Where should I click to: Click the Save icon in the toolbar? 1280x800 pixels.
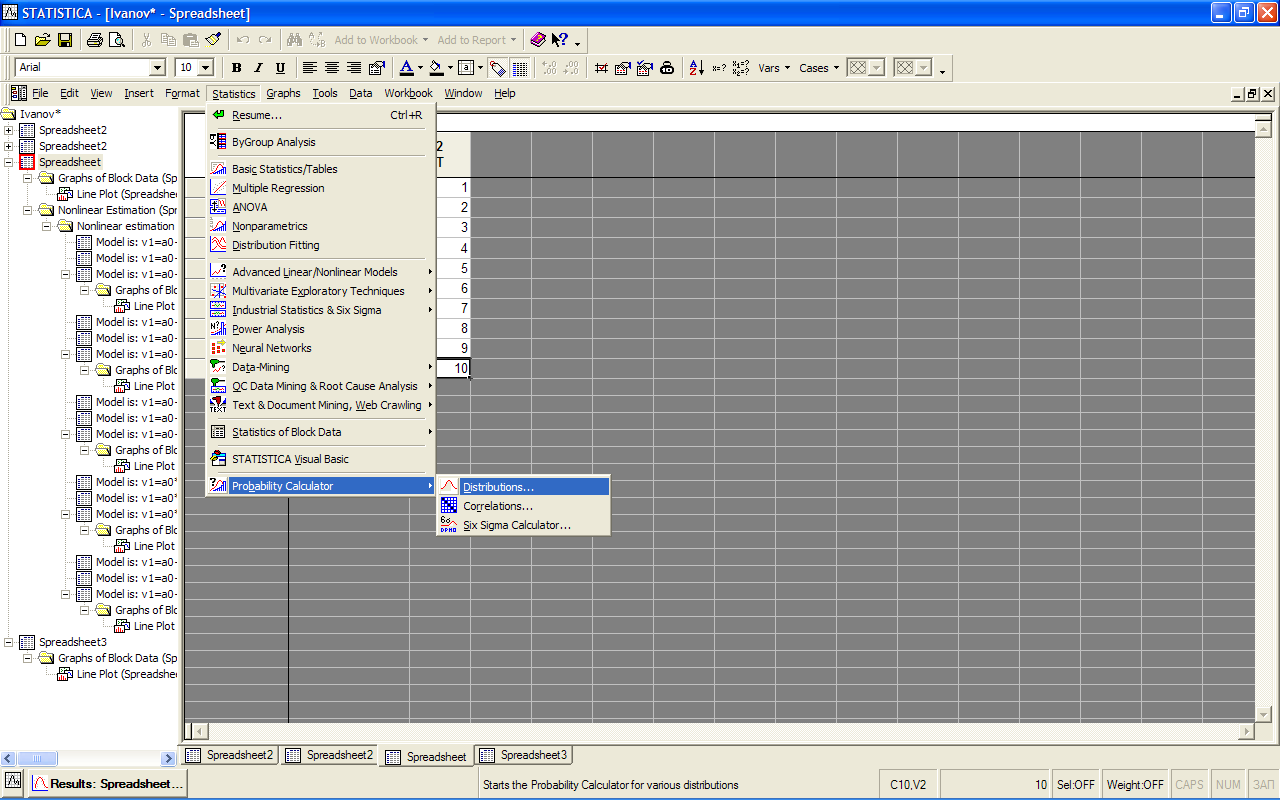point(64,40)
